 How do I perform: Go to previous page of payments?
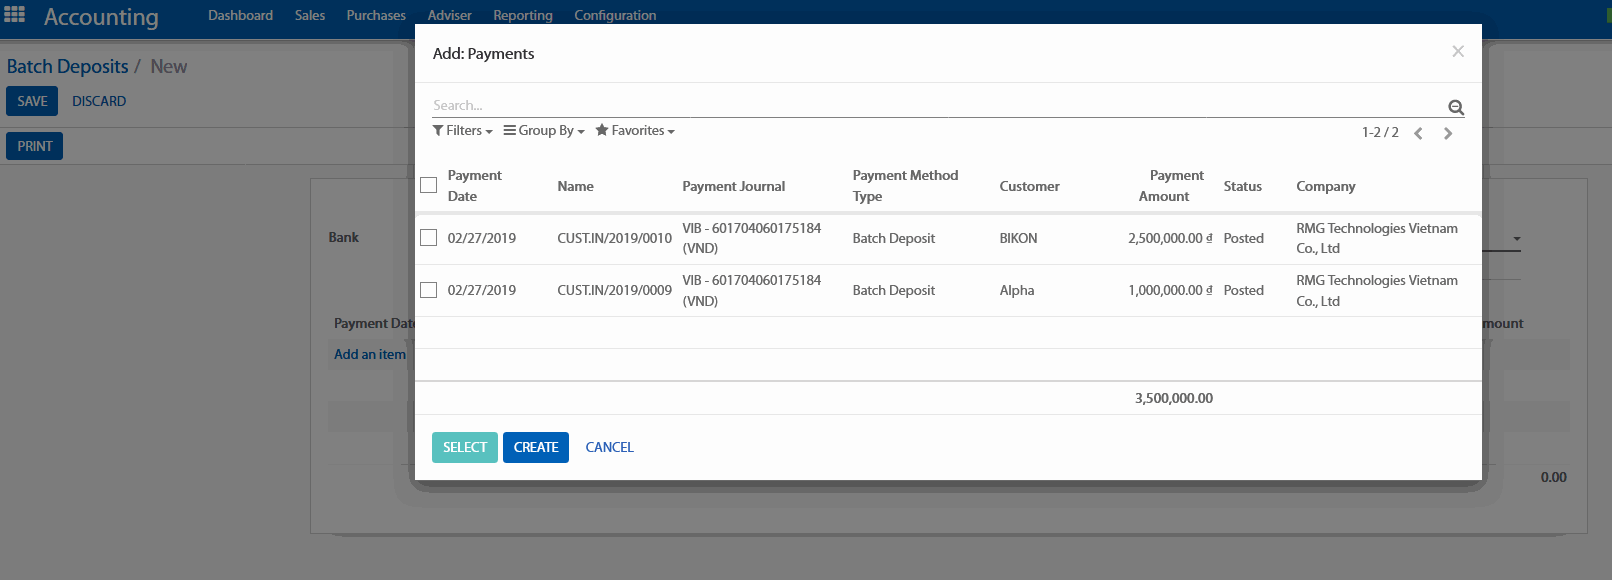pos(1418,133)
